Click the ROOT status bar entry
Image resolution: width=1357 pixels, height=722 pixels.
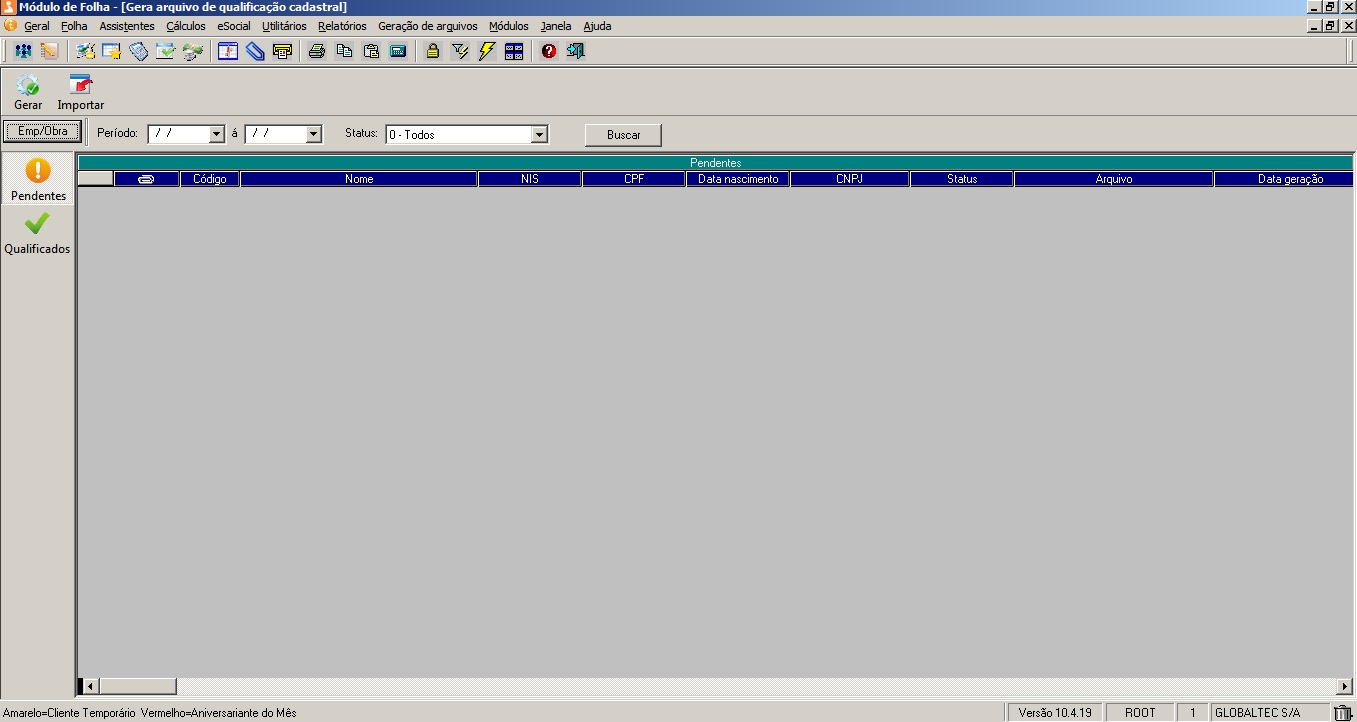(x=1140, y=713)
